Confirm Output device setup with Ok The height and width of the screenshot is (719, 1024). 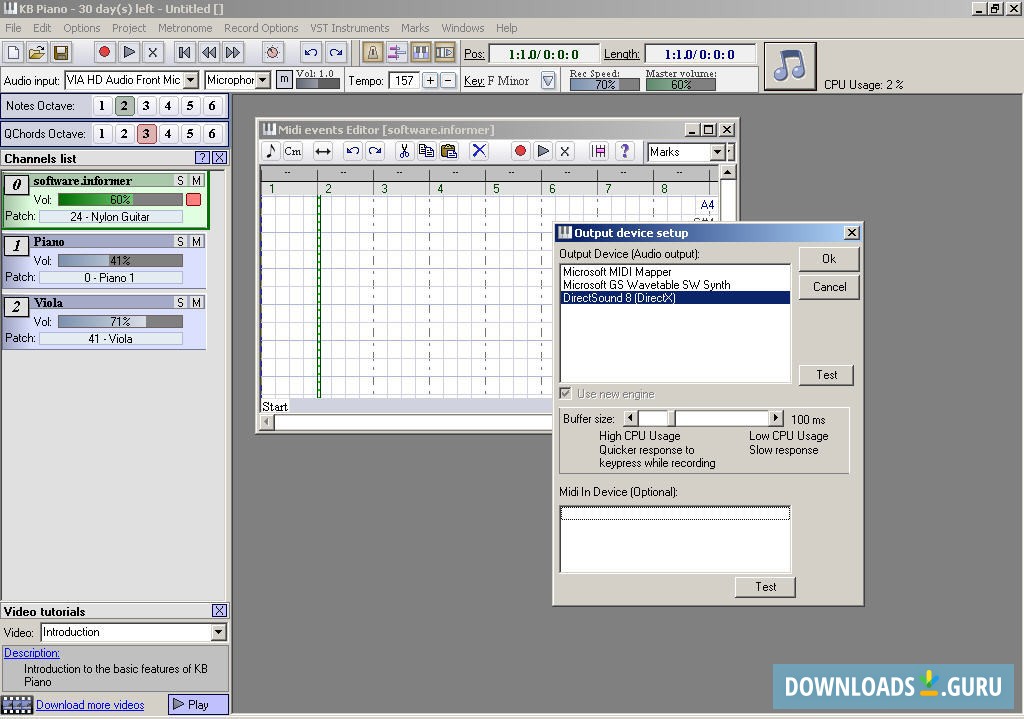[829, 259]
